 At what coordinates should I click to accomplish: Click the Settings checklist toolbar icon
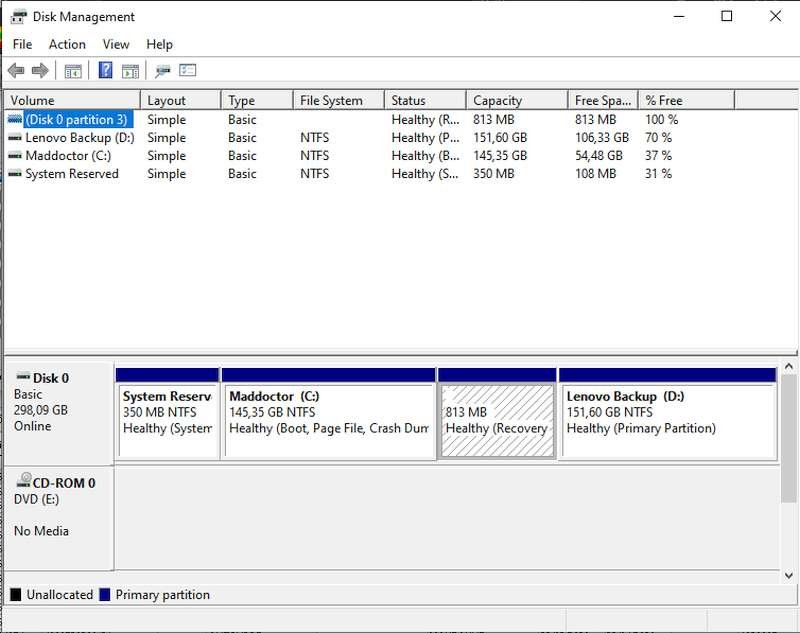click(188, 70)
